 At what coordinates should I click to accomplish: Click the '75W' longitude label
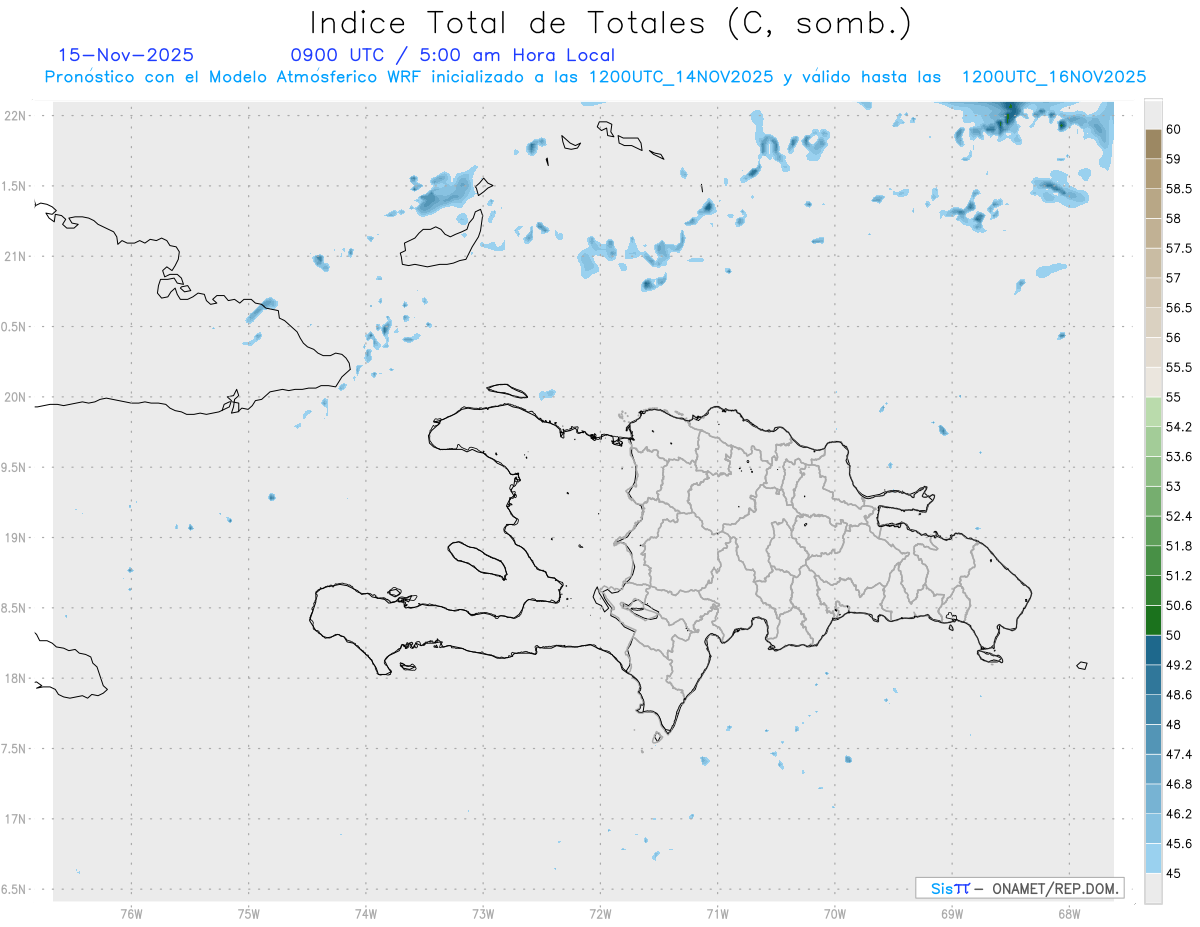coord(248,913)
